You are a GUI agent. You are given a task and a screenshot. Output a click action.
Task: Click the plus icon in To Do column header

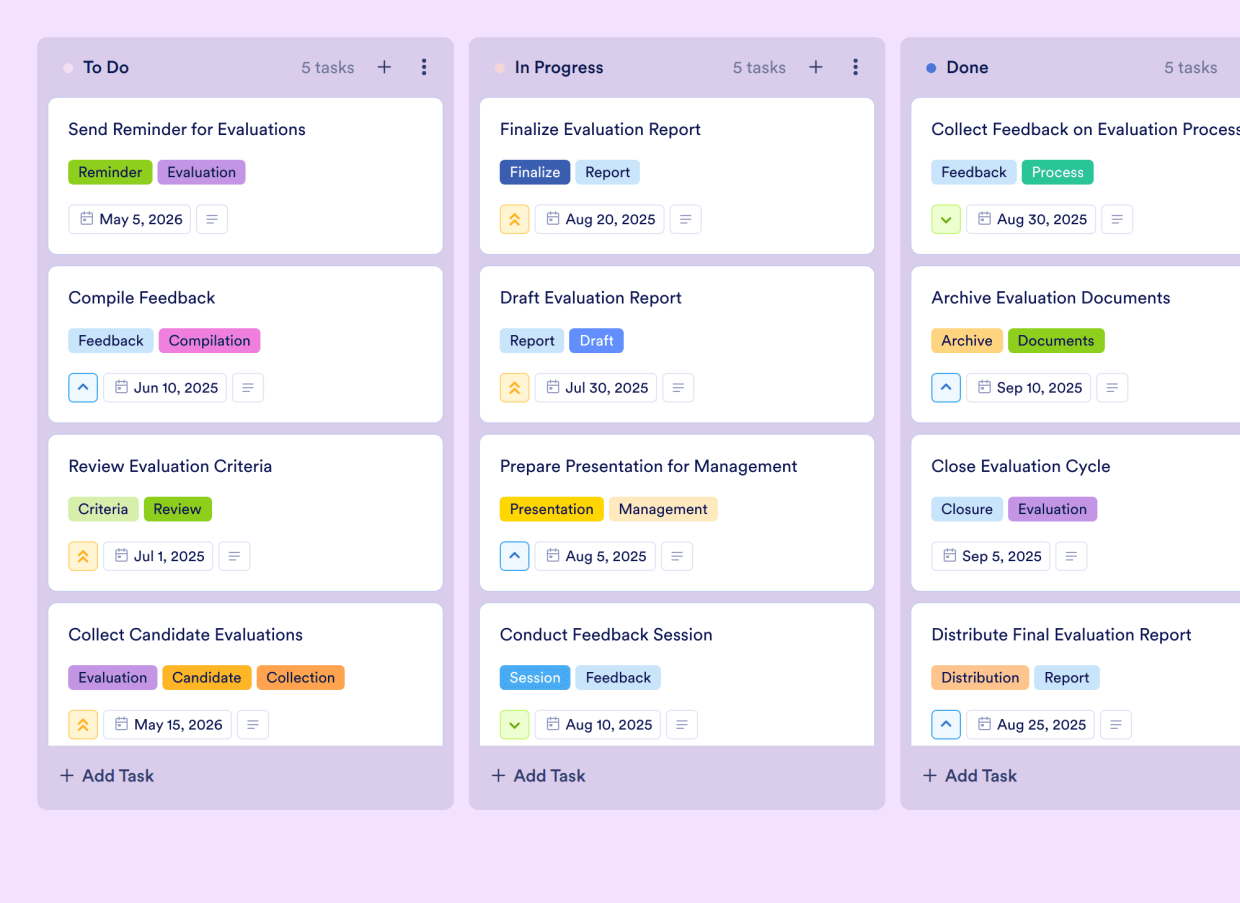[384, 67]
